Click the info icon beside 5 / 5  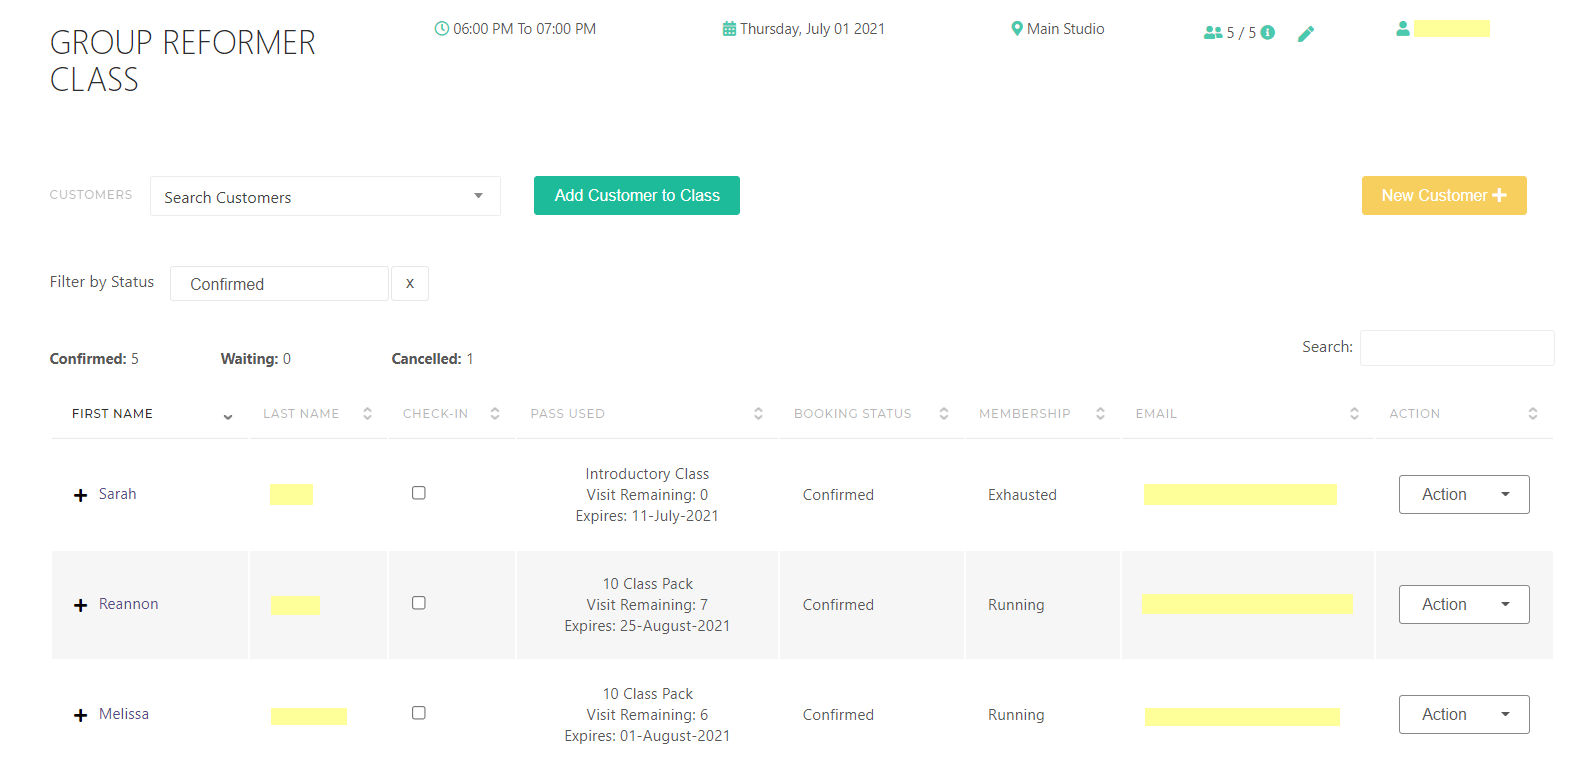[x=1268, y=33]
